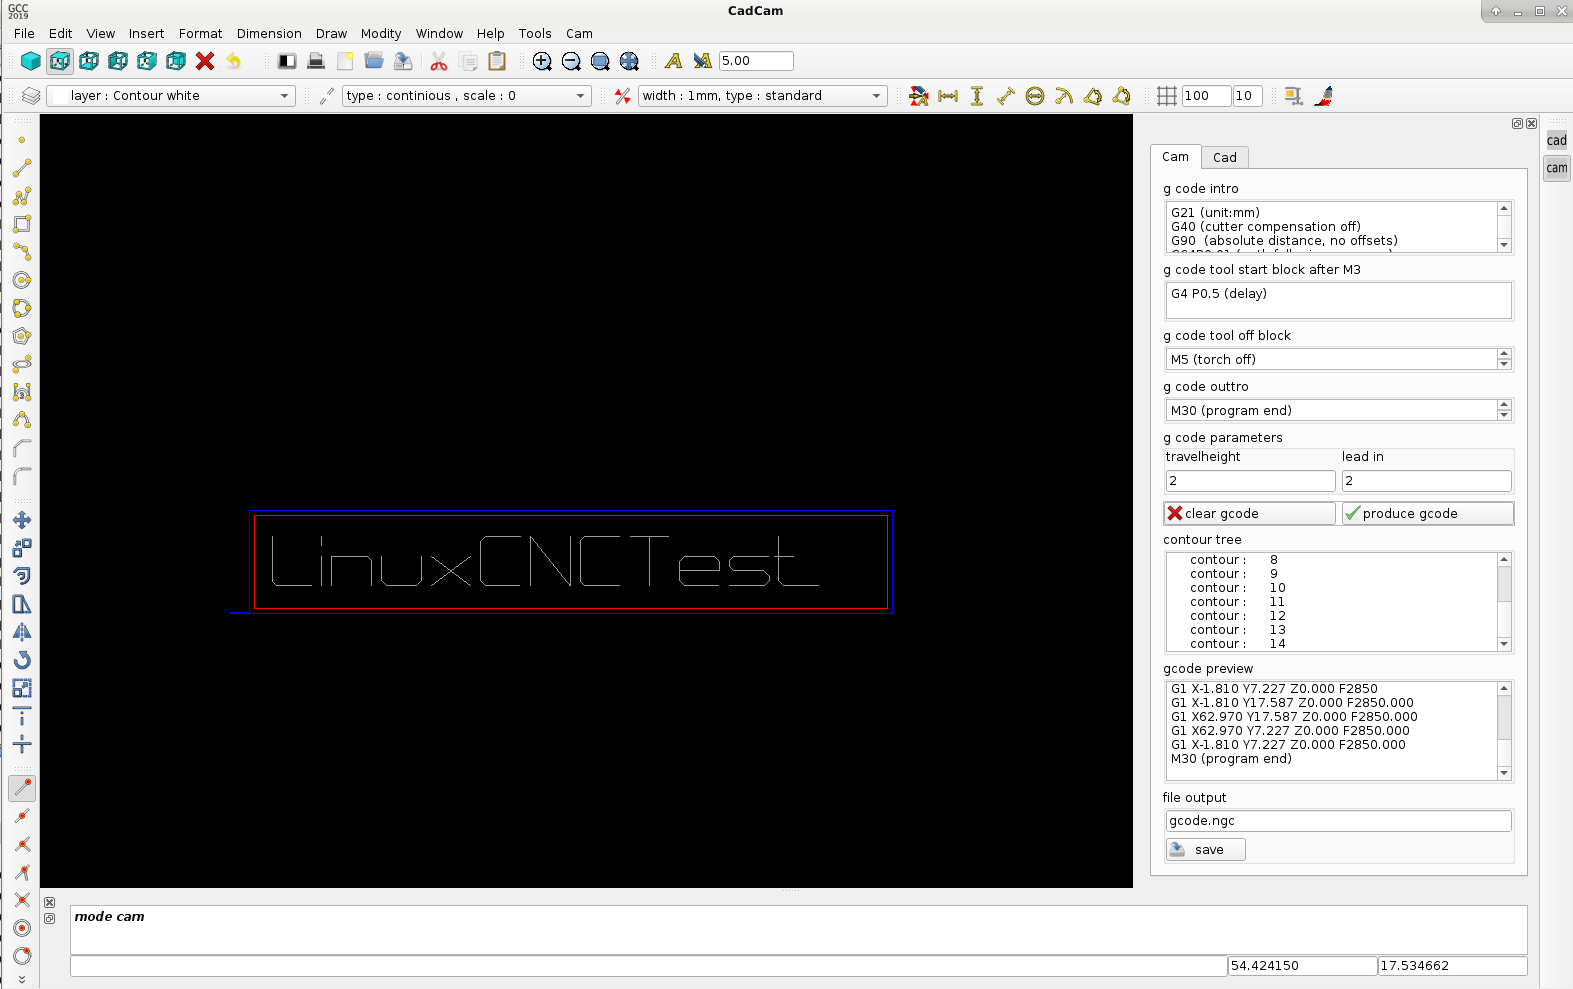Click the clear gcode button

[x=1250, y=513]
